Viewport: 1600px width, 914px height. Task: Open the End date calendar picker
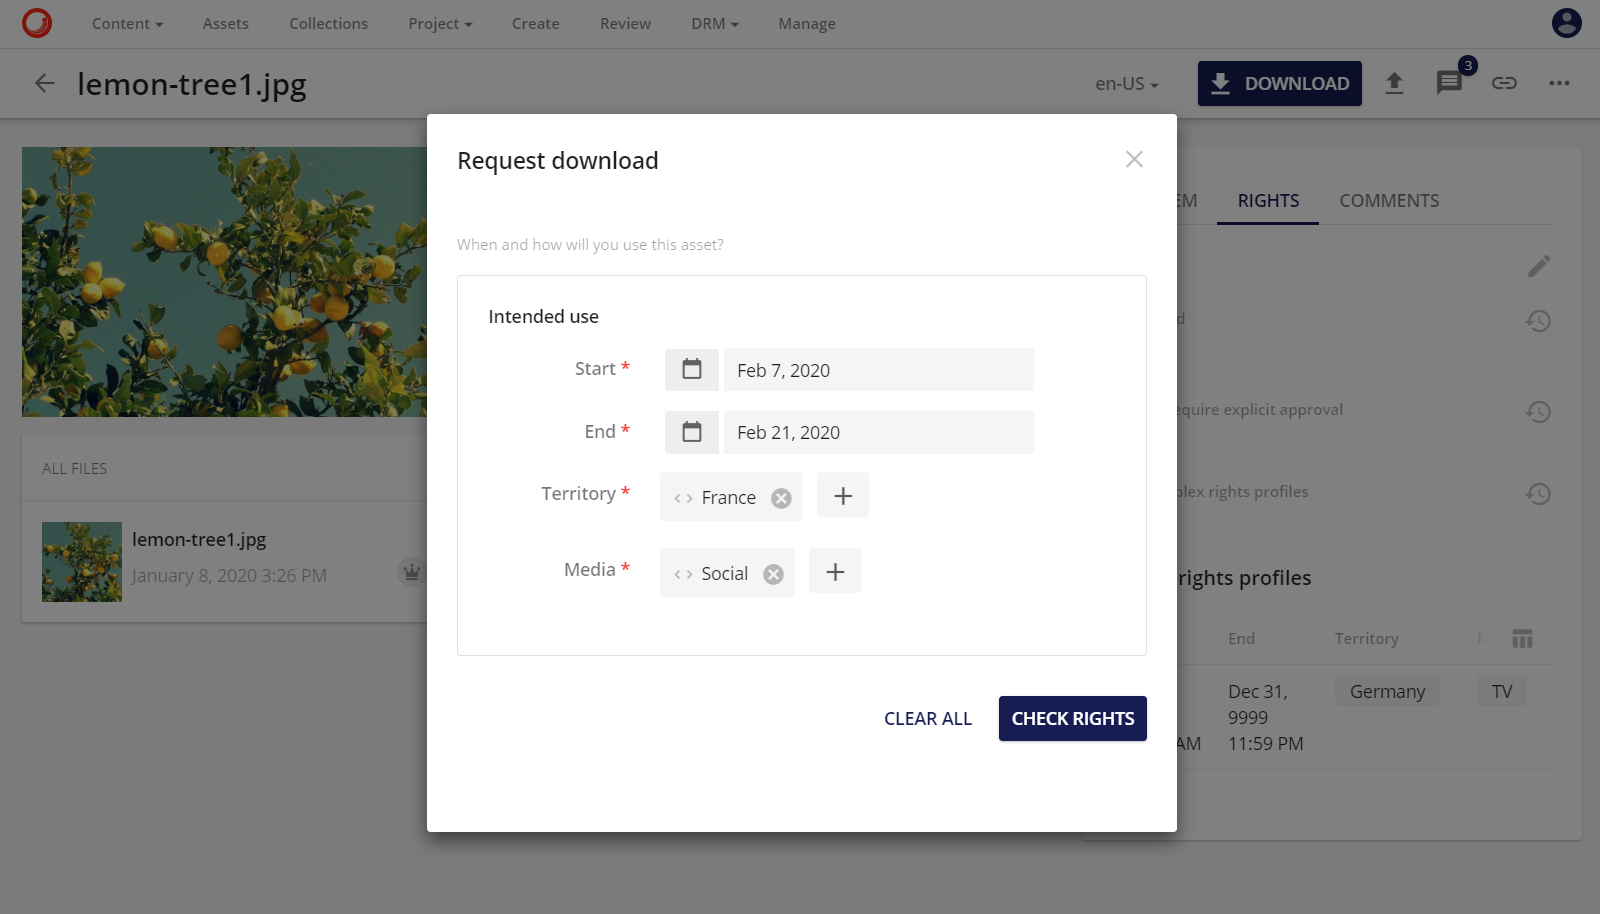(x=691, y=432)
